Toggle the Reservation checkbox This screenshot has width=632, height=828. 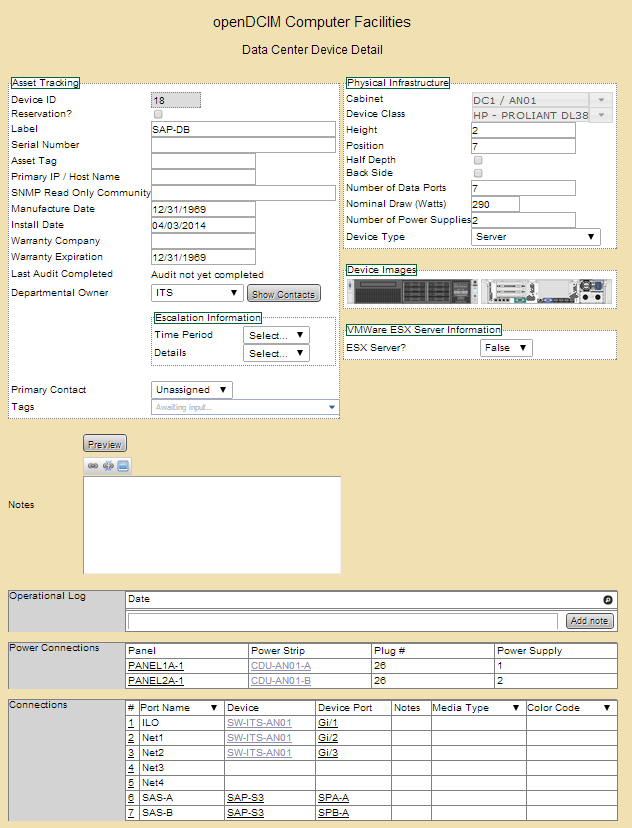pyautogui.click(x=157, y=115)
